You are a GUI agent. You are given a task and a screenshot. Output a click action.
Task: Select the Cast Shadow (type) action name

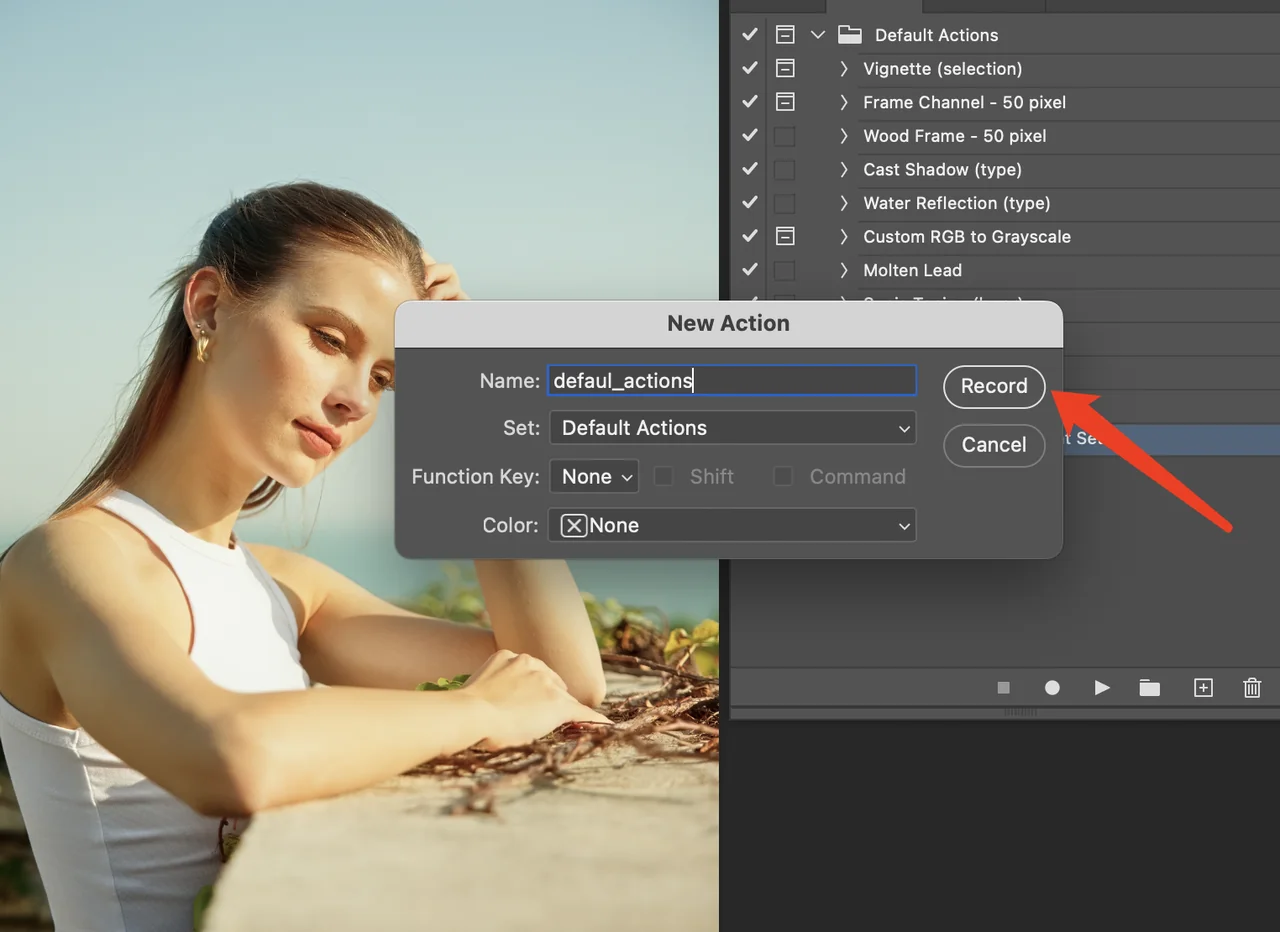pyautogui.click(x=943, y=169)
